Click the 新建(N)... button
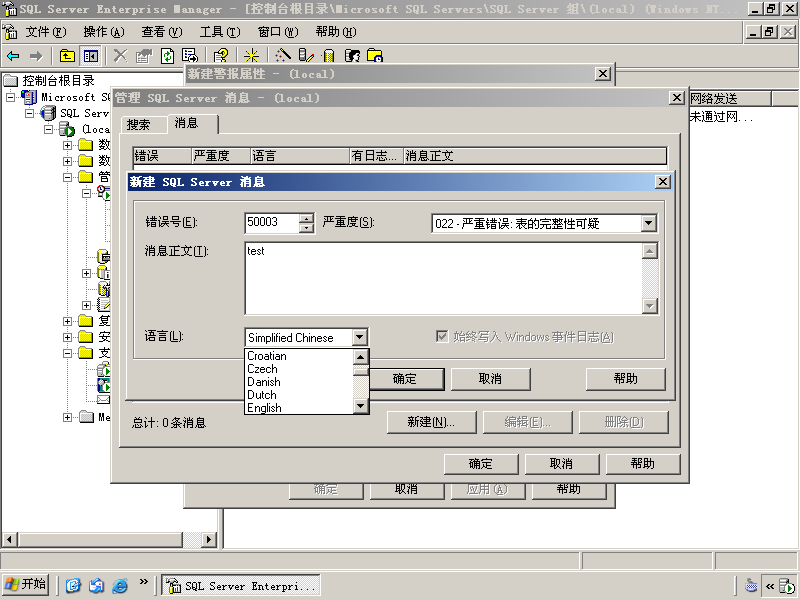This screenshot has height=600, width=800. (431, 422)
